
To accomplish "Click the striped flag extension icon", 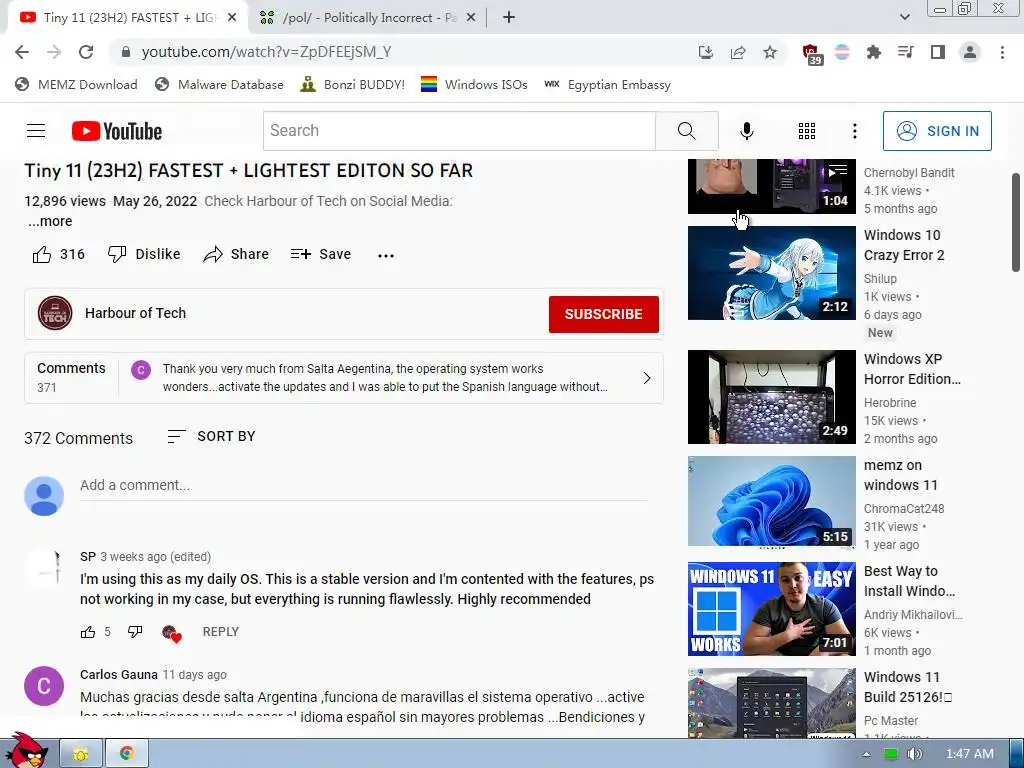I will 842,52.
